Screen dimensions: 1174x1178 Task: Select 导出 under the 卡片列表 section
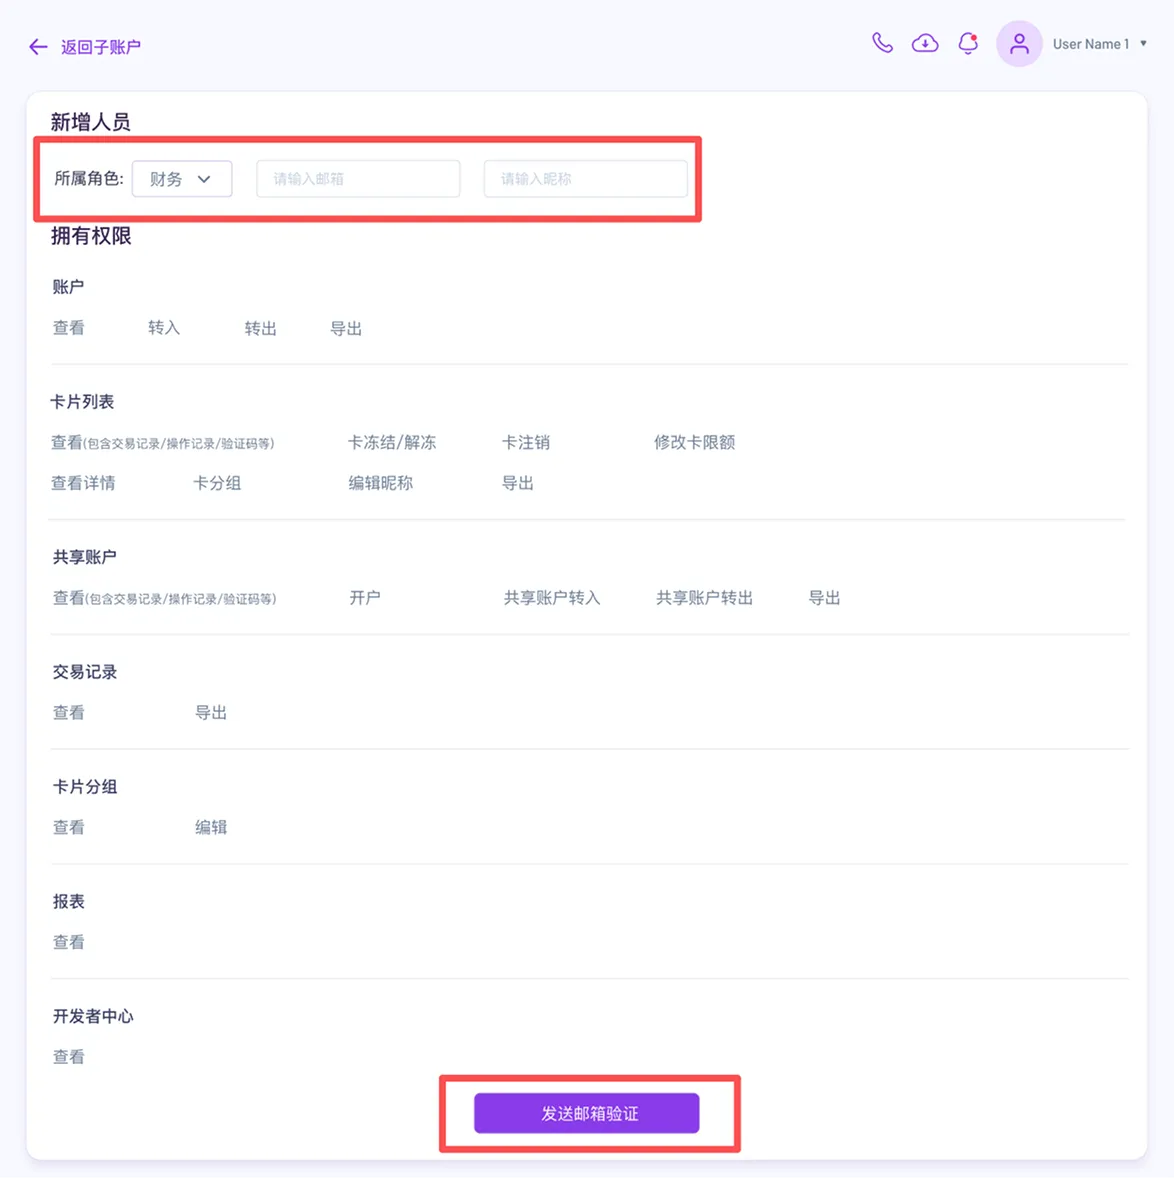518,483
